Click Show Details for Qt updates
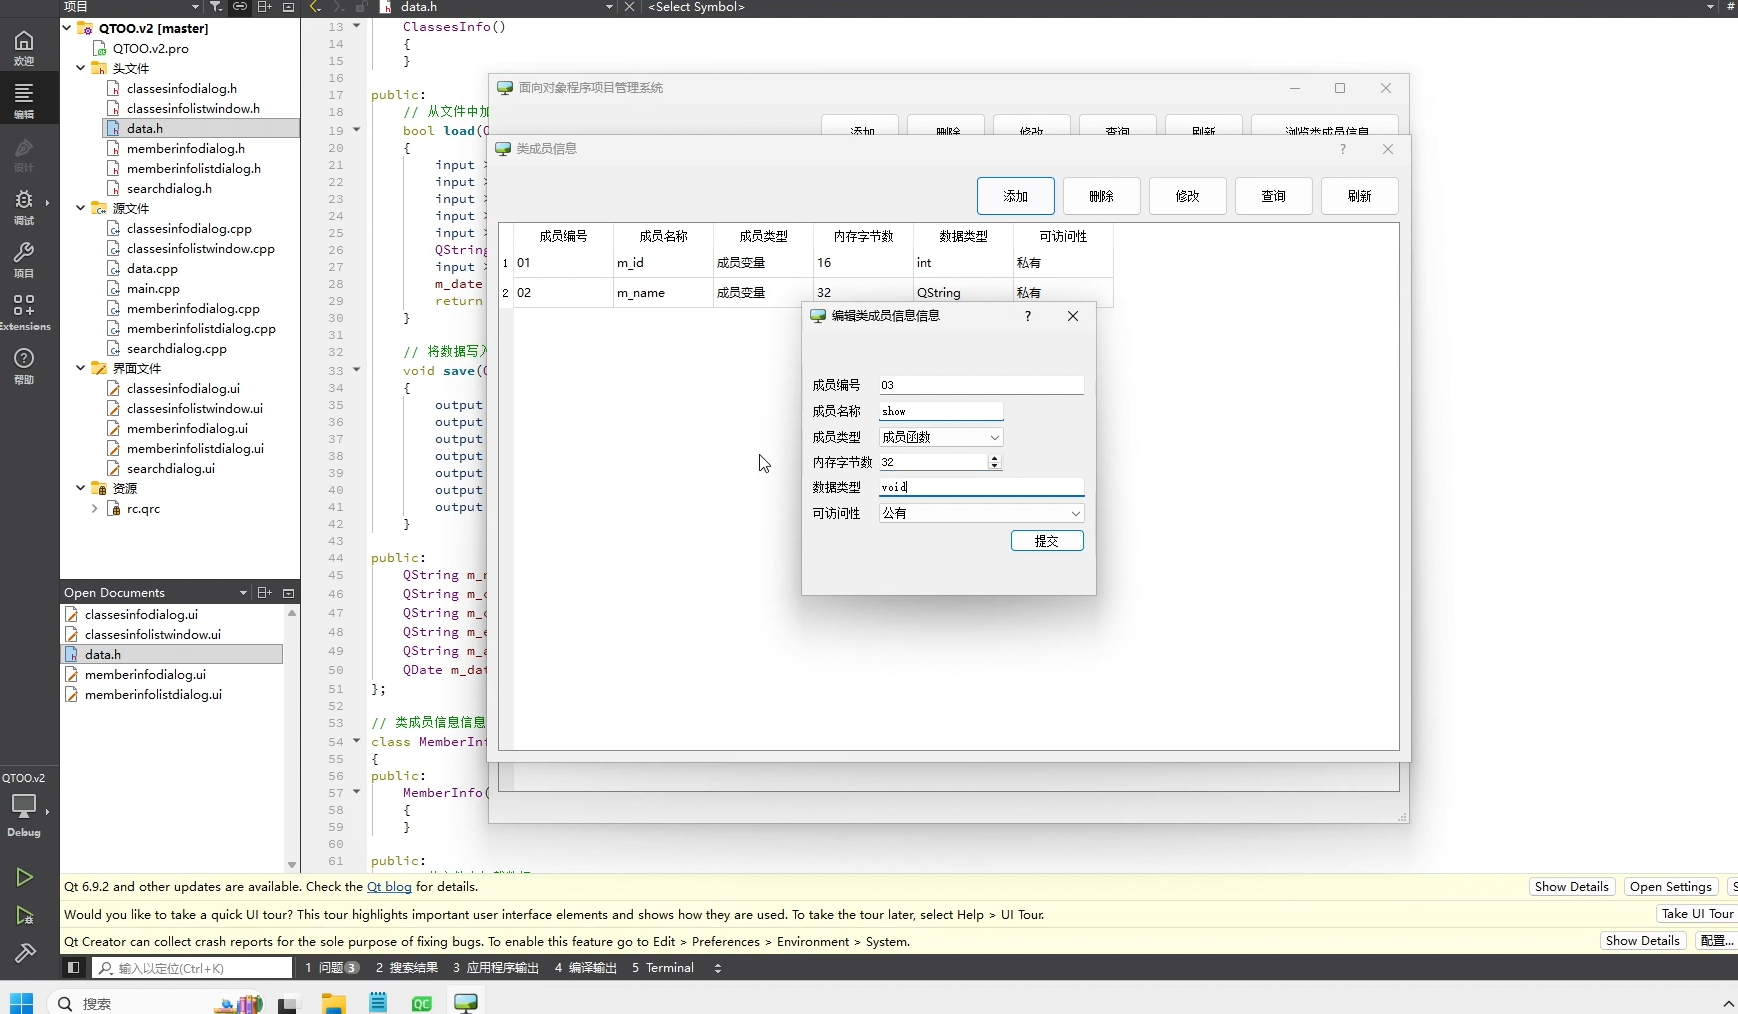 pos(1572,887)
